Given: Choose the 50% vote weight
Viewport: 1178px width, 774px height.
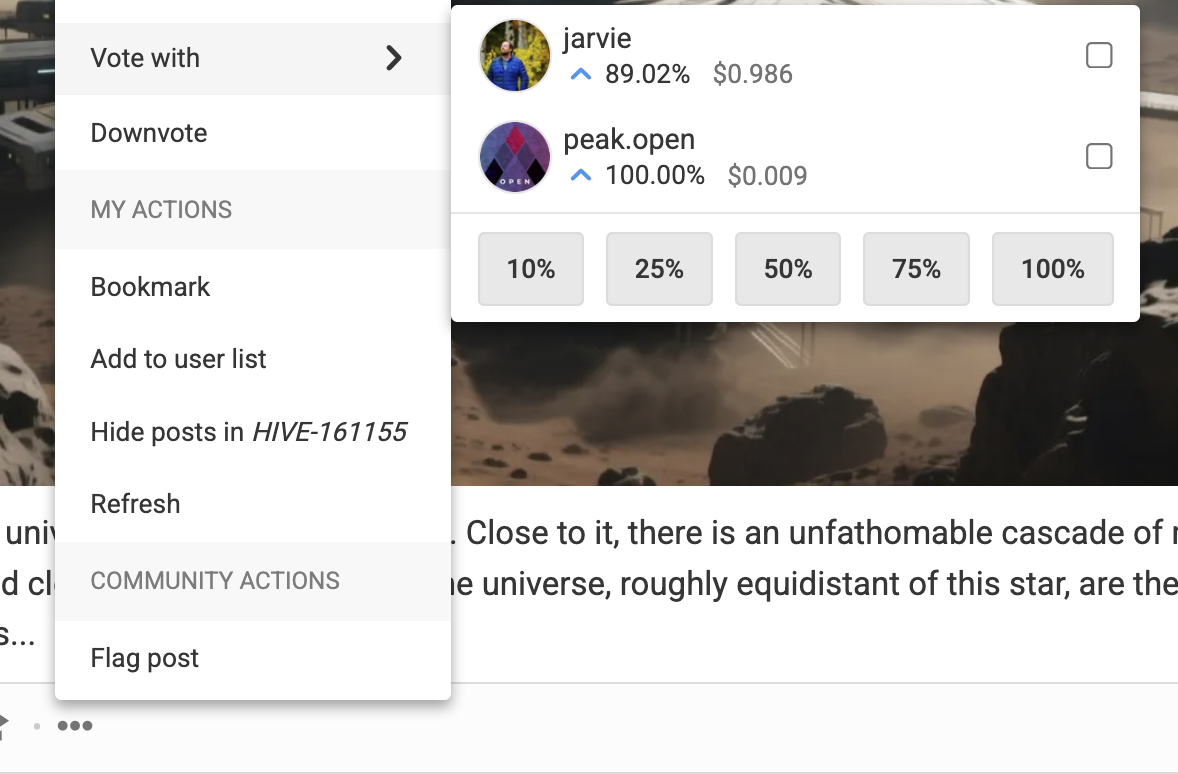Looking at the screenshot, I should tap(788, 269).
